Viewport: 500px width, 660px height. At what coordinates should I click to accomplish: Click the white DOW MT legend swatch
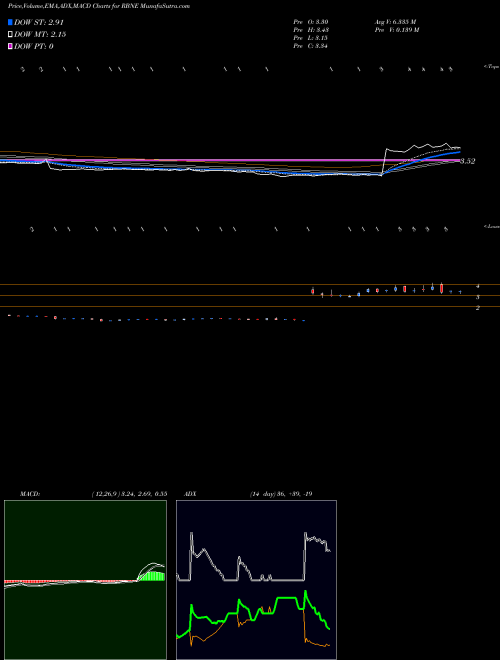[10, 34]
